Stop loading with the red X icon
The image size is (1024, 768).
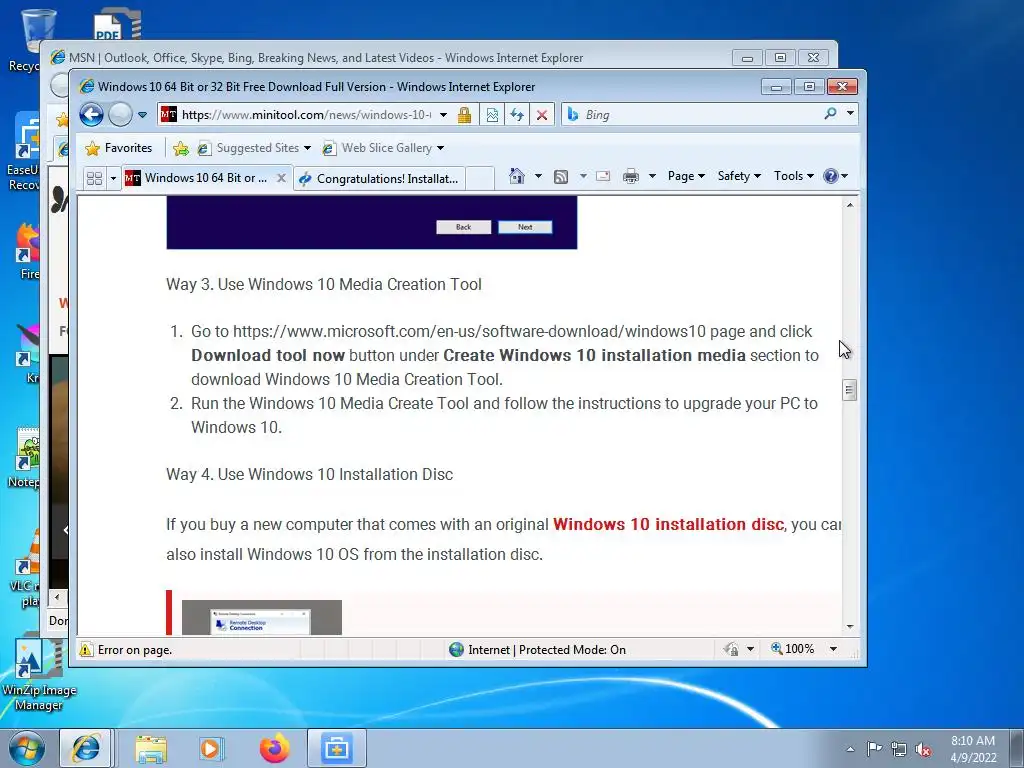click(x=541, y=115)
